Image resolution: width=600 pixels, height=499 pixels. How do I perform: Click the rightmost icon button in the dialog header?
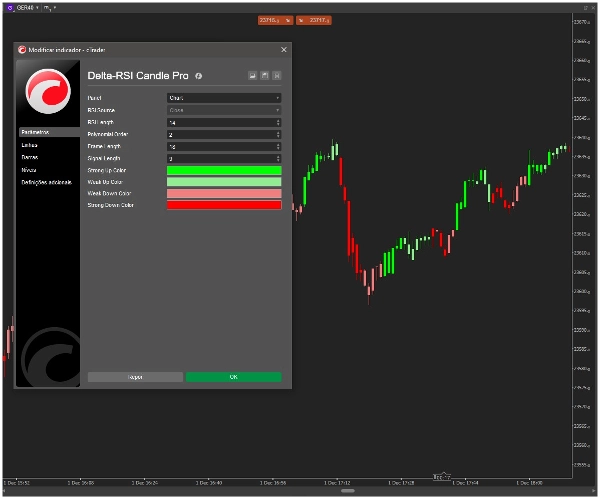pyautogui.click(x=277, y=75)
